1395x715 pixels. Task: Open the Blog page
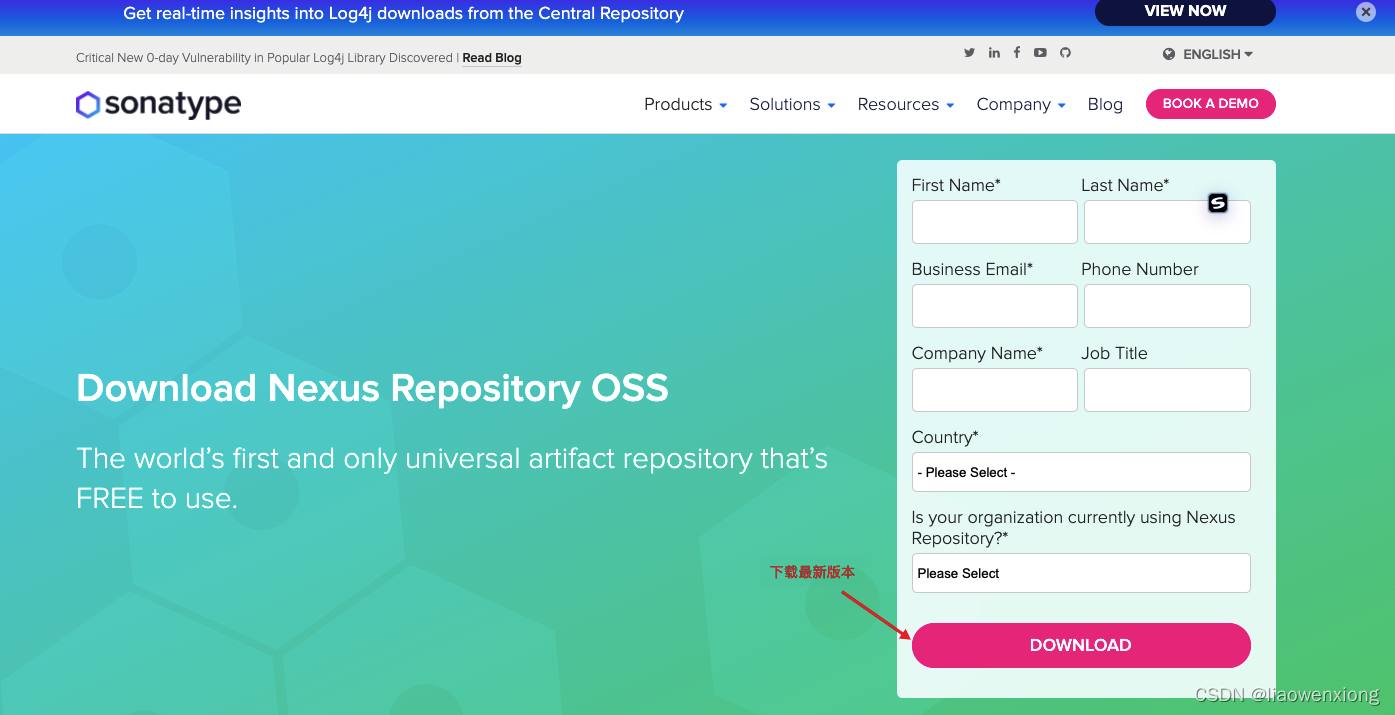coord(1105,104)
